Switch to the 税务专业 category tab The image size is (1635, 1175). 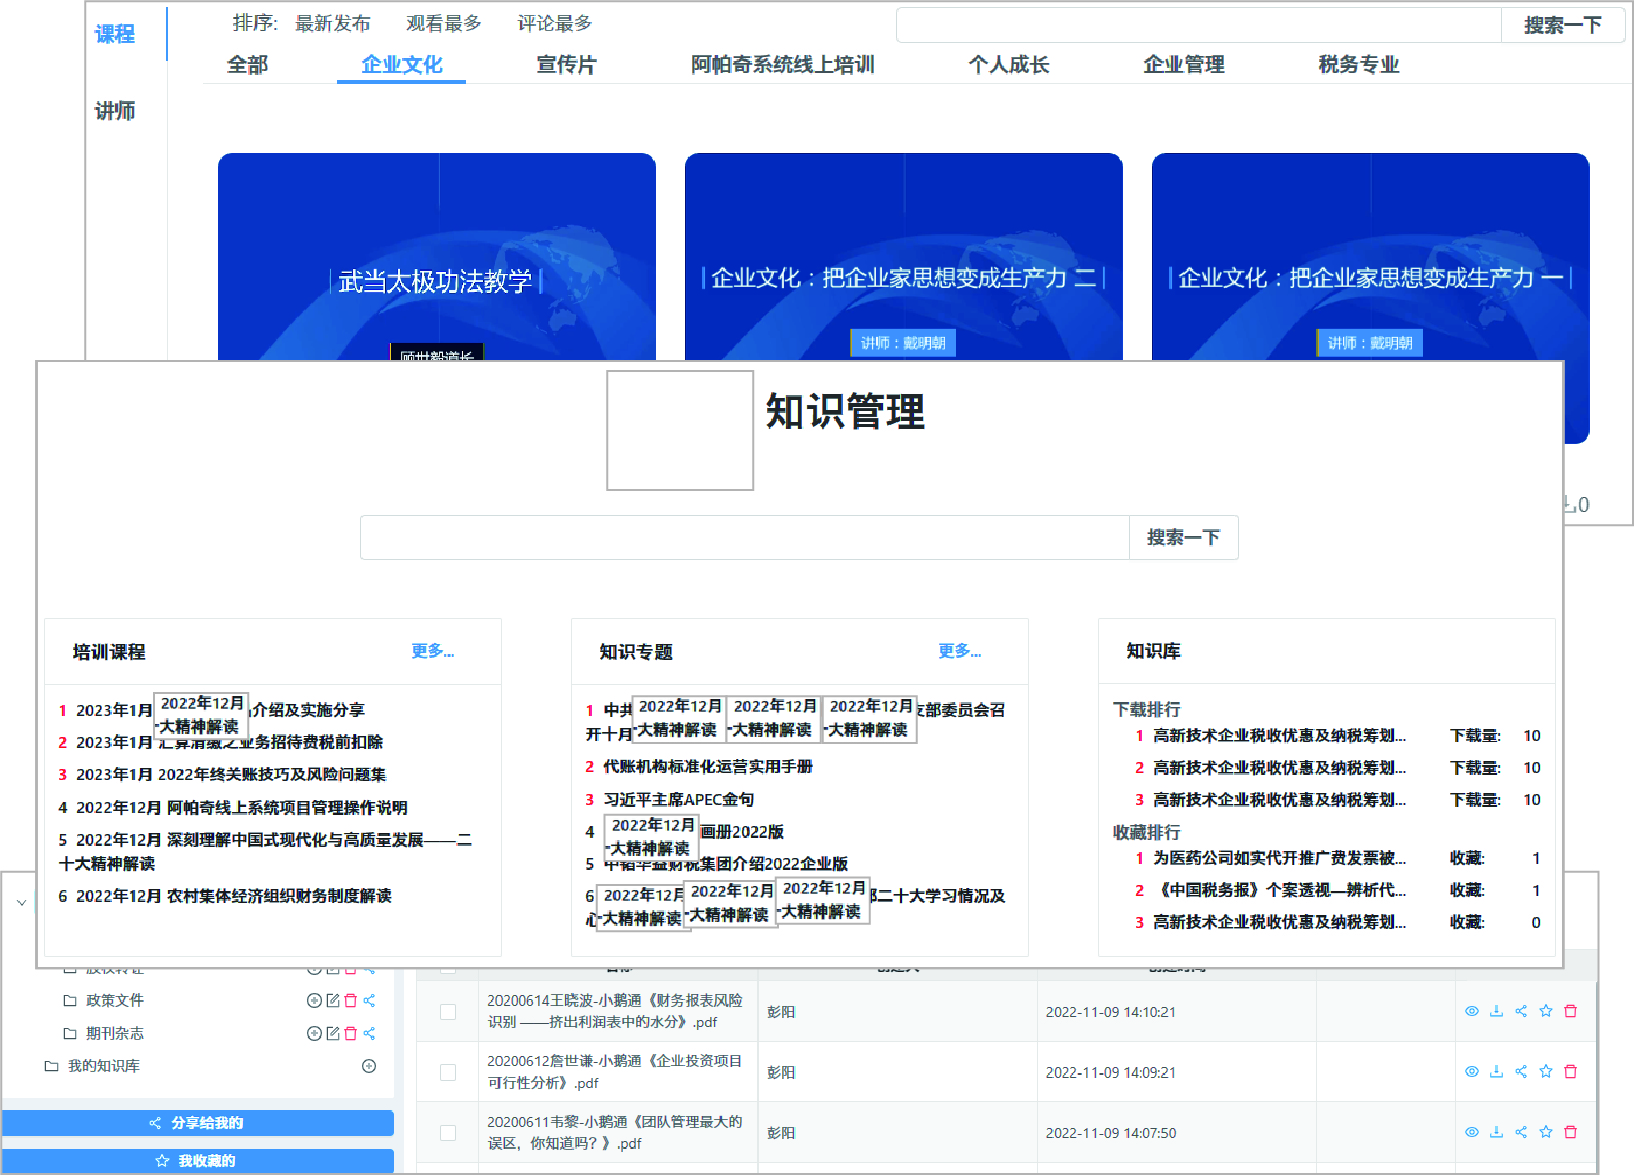1358,65
